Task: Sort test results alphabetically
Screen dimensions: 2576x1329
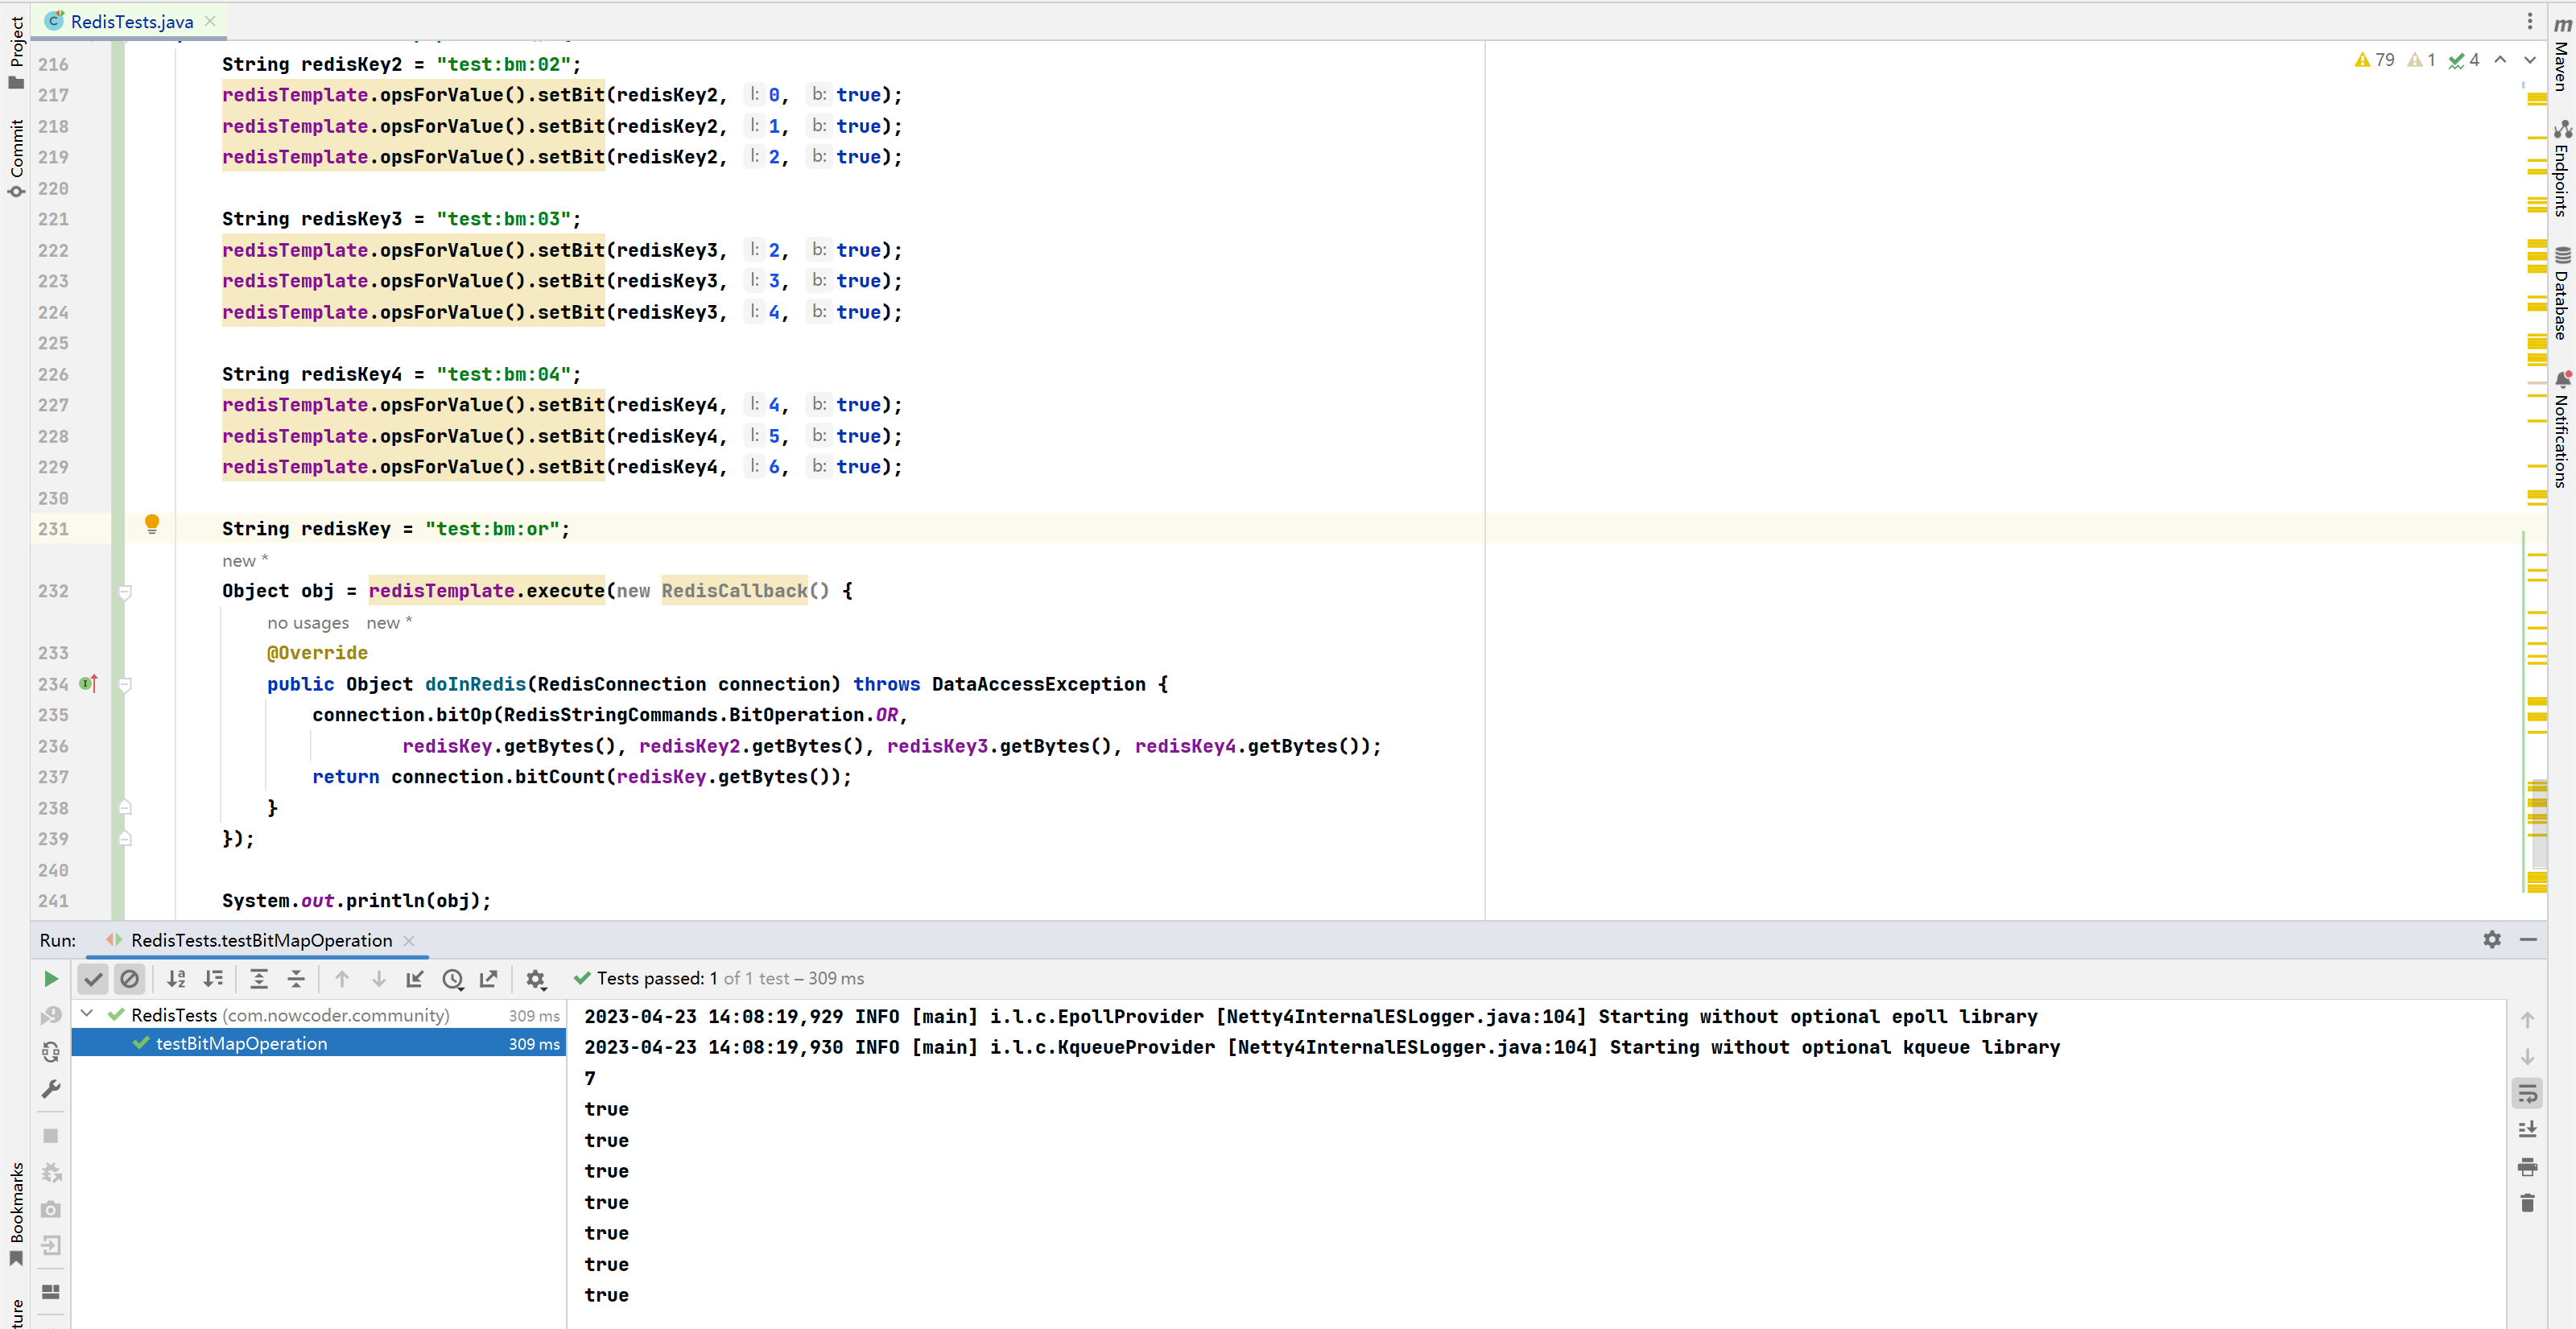Action: 176,979
